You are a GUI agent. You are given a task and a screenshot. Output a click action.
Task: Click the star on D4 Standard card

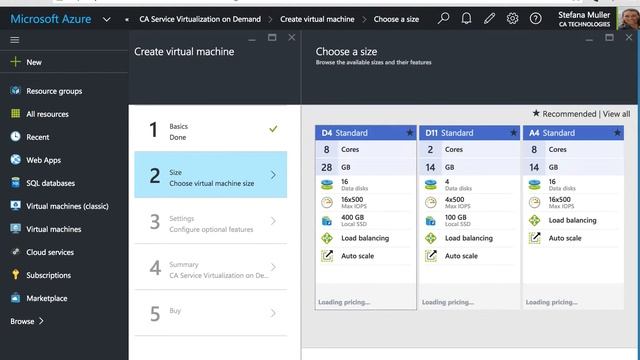409,132
